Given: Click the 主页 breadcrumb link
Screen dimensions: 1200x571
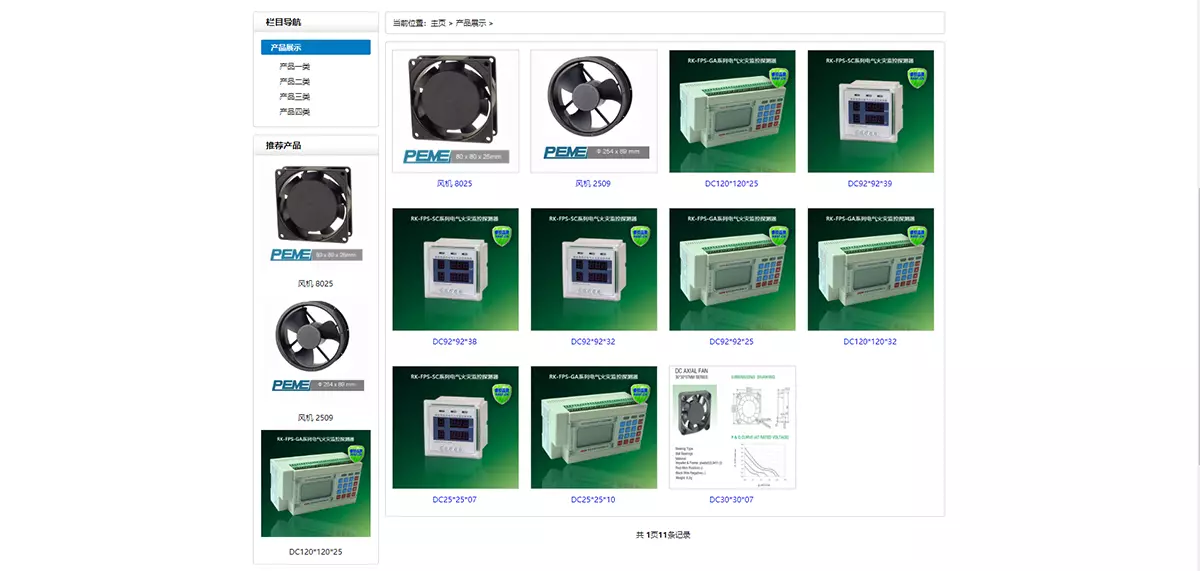Looking at the screenshot, I should click(438, 23).
